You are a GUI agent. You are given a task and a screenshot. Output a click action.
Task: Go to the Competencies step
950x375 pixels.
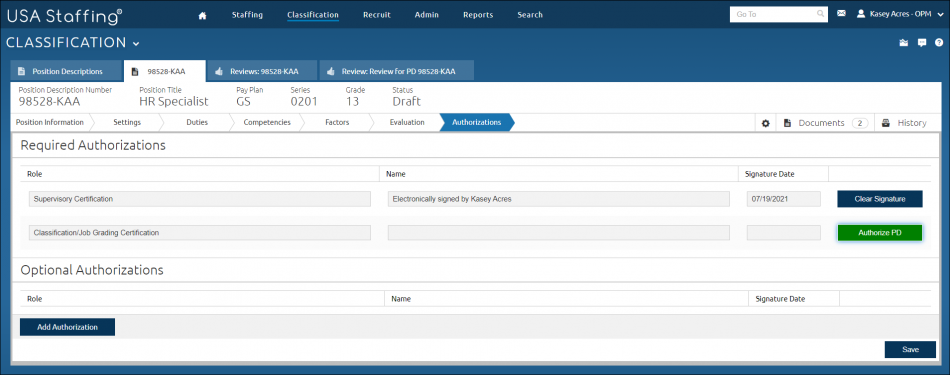tap(267, 122)
